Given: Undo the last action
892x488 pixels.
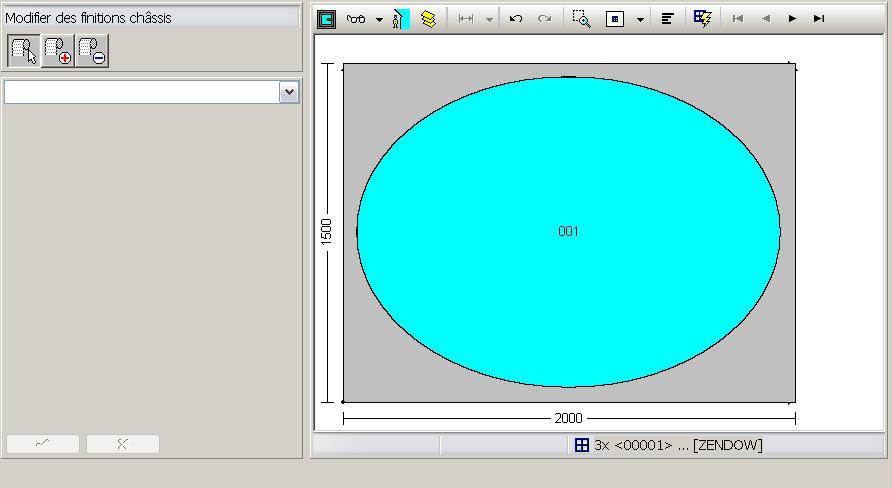Looking at the screenshot, I should [x=516, y=19].
